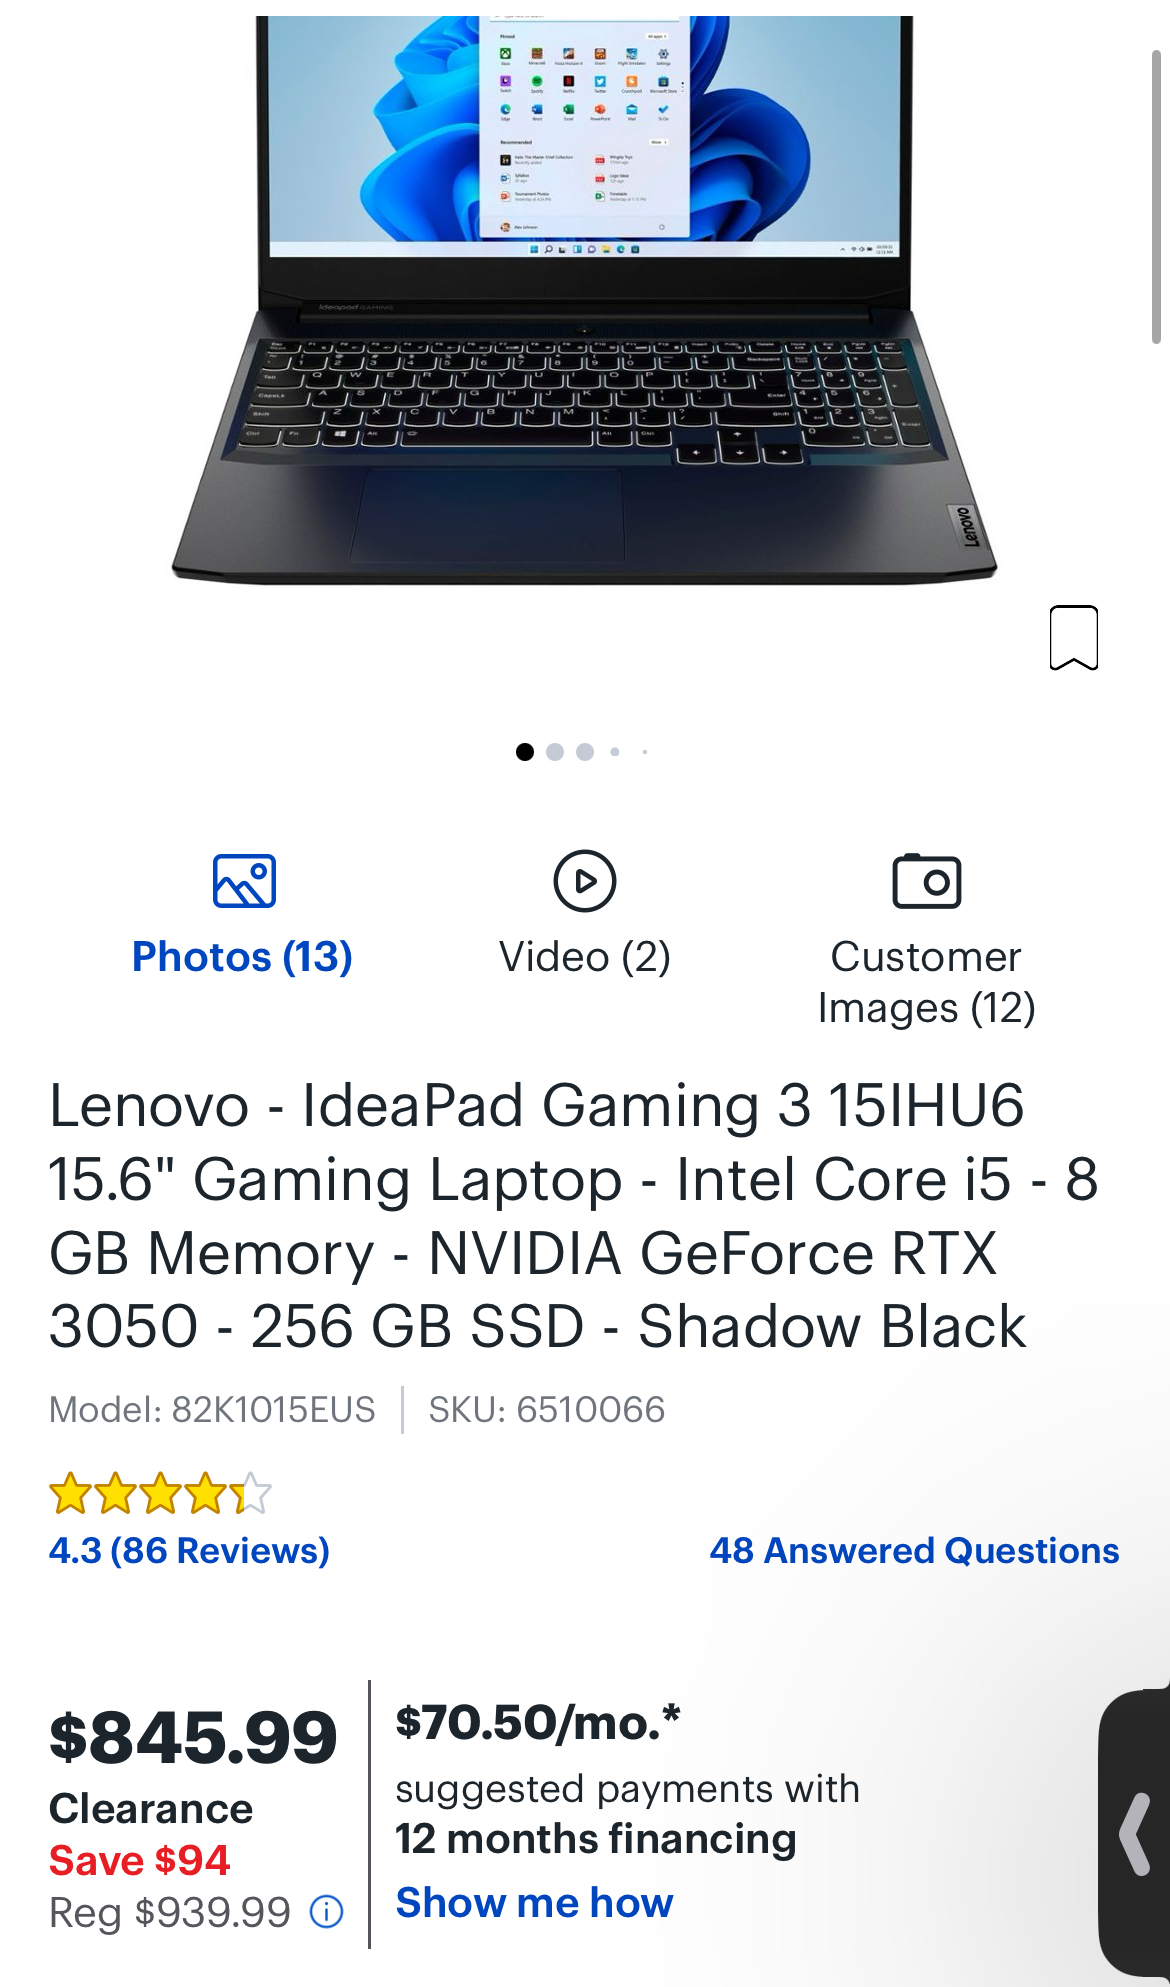The width and height of the screenshot is (1170, 1987).
Task: Expand the side panel chevron handle
Action: (1136, 1834)
